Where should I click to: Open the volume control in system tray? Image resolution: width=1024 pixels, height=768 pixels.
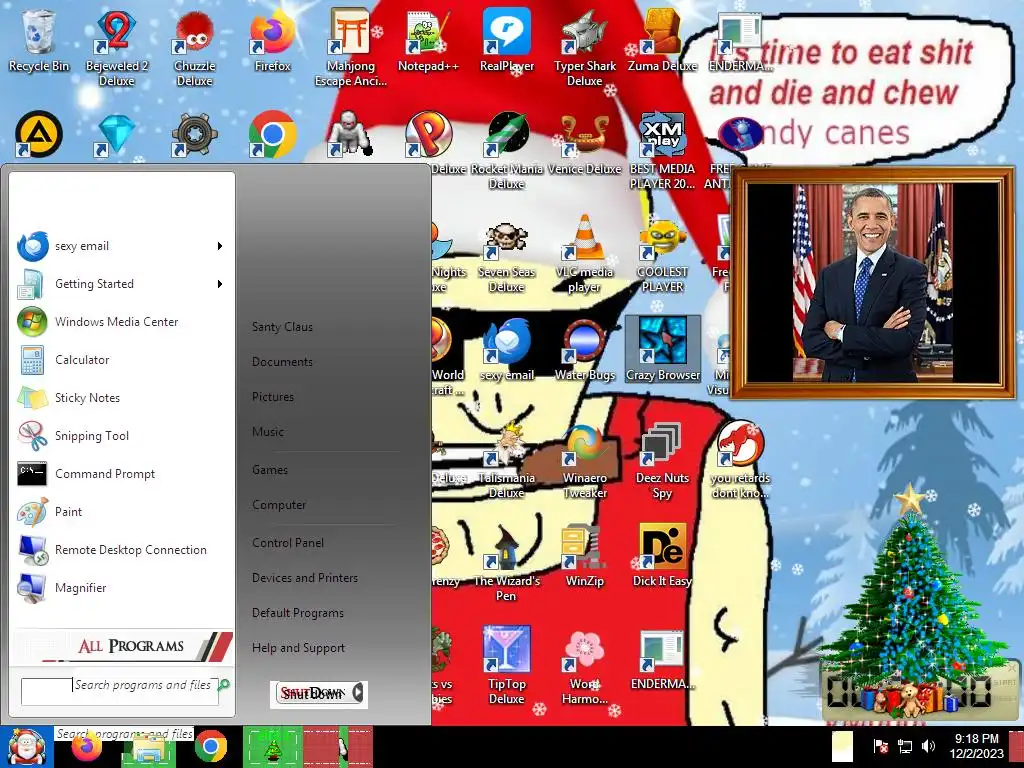(928, 746)
